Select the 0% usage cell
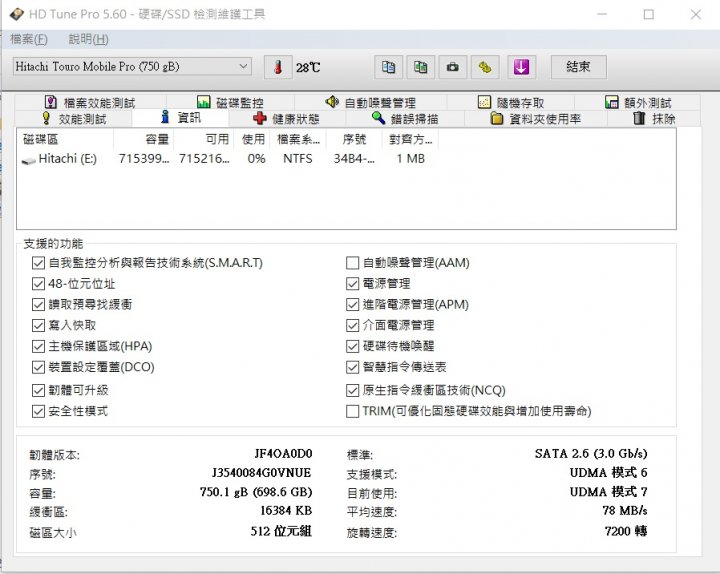The height and width of the screenshot is (574, 720). tap(256, 159)
